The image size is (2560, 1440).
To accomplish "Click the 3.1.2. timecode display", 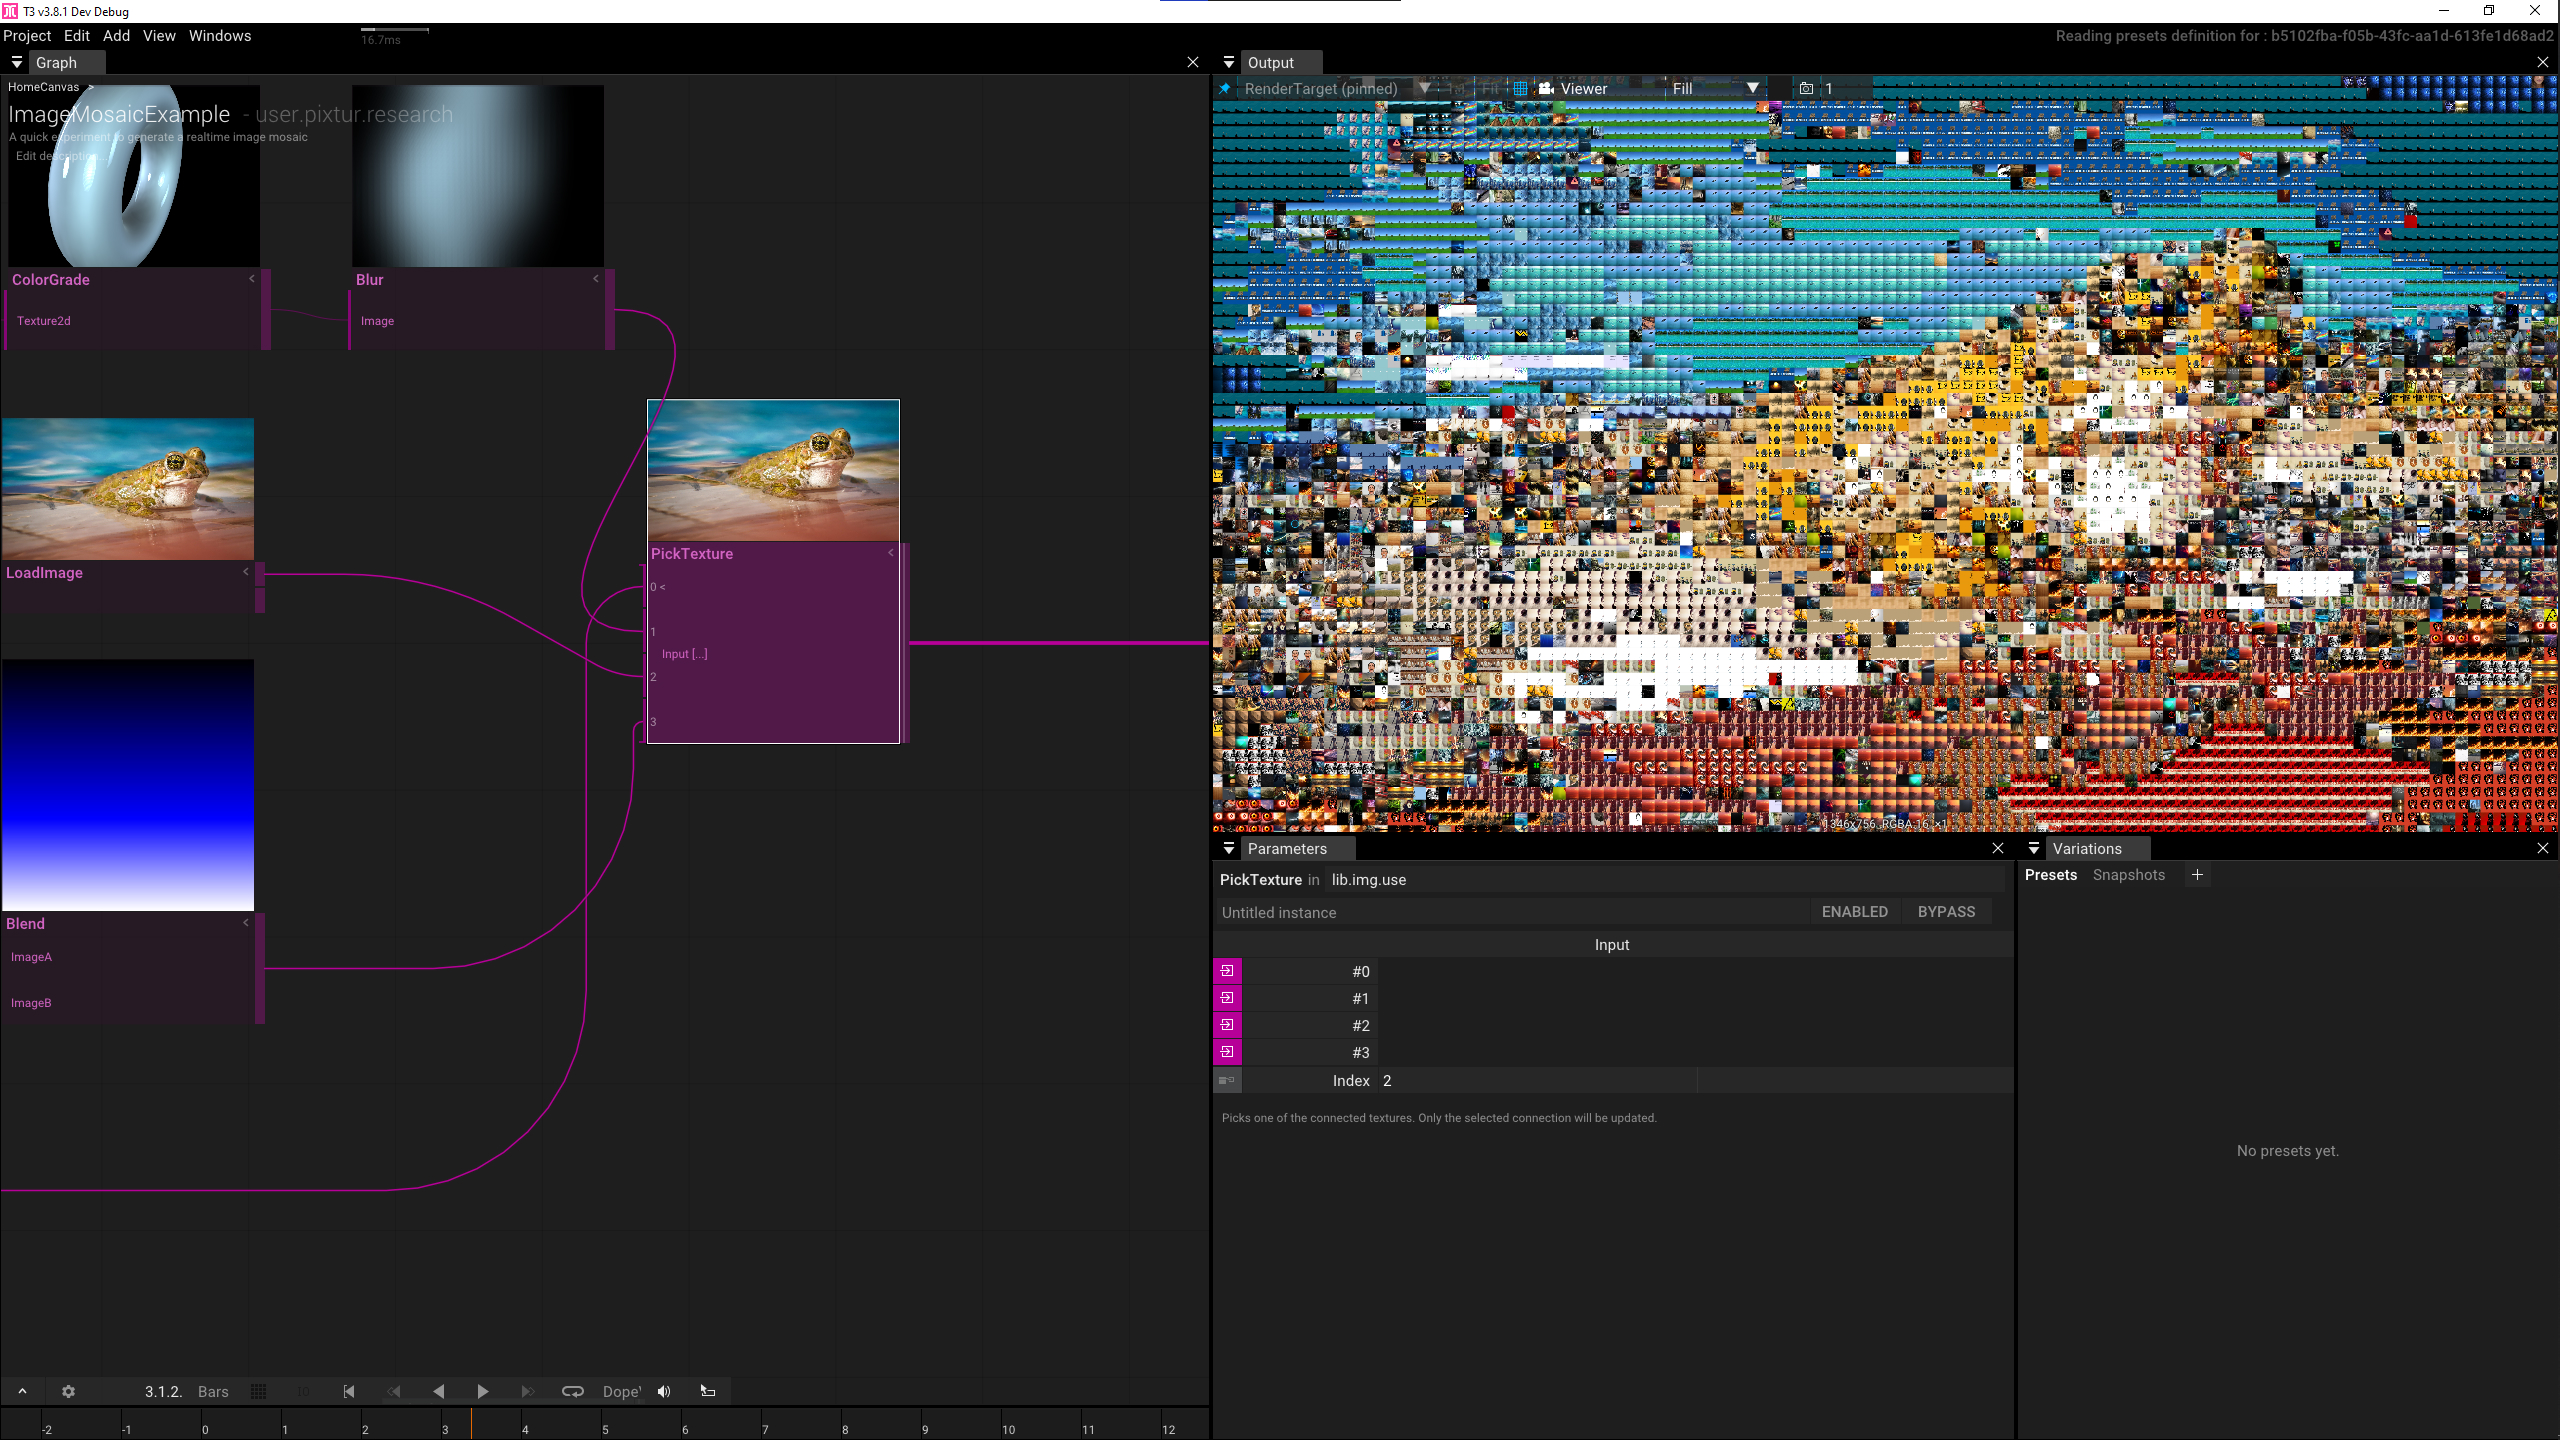I will [163, 1391].
